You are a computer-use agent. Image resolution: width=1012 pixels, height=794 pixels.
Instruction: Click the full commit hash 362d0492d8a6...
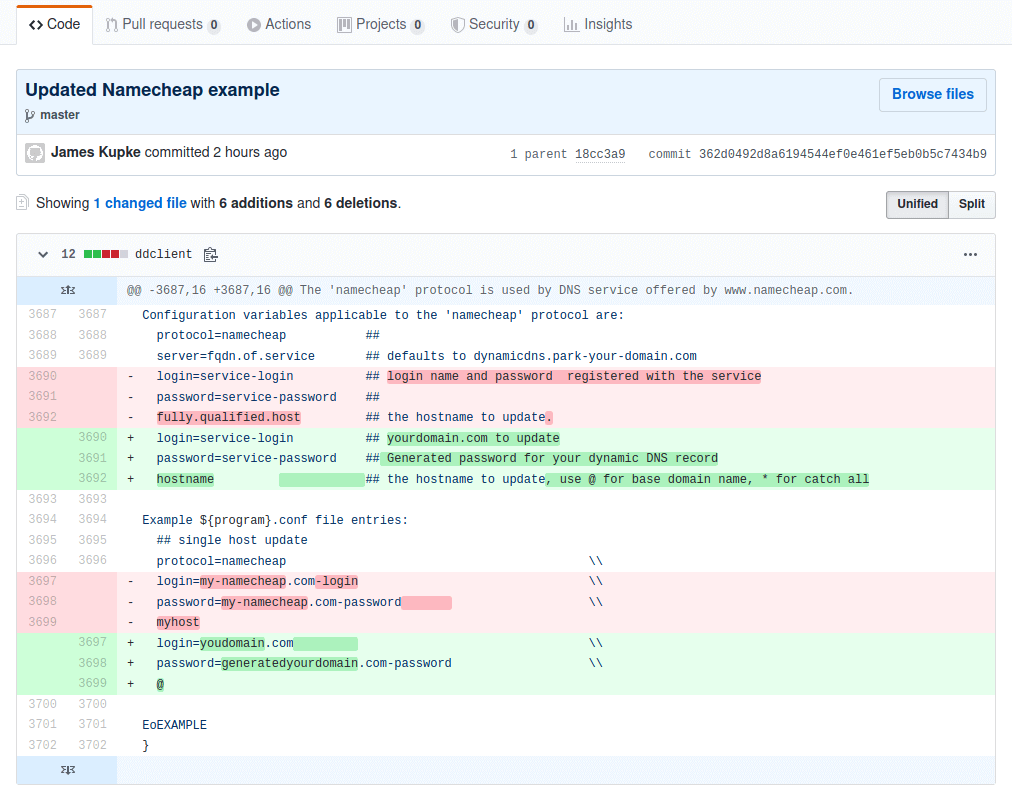point(842,154)
